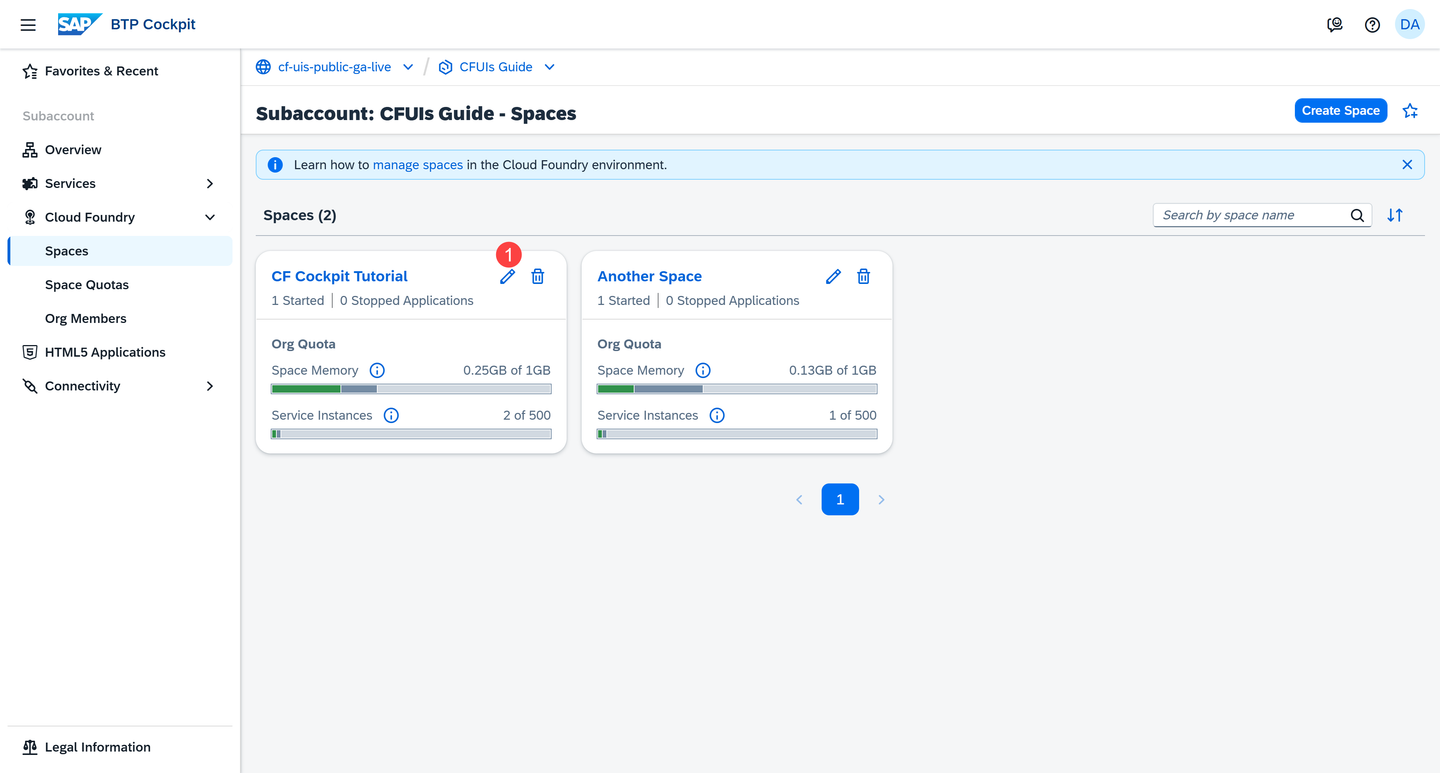Open the hamburger navigation menu
This screenshot has height=773, width=1440.
[28, 25]
